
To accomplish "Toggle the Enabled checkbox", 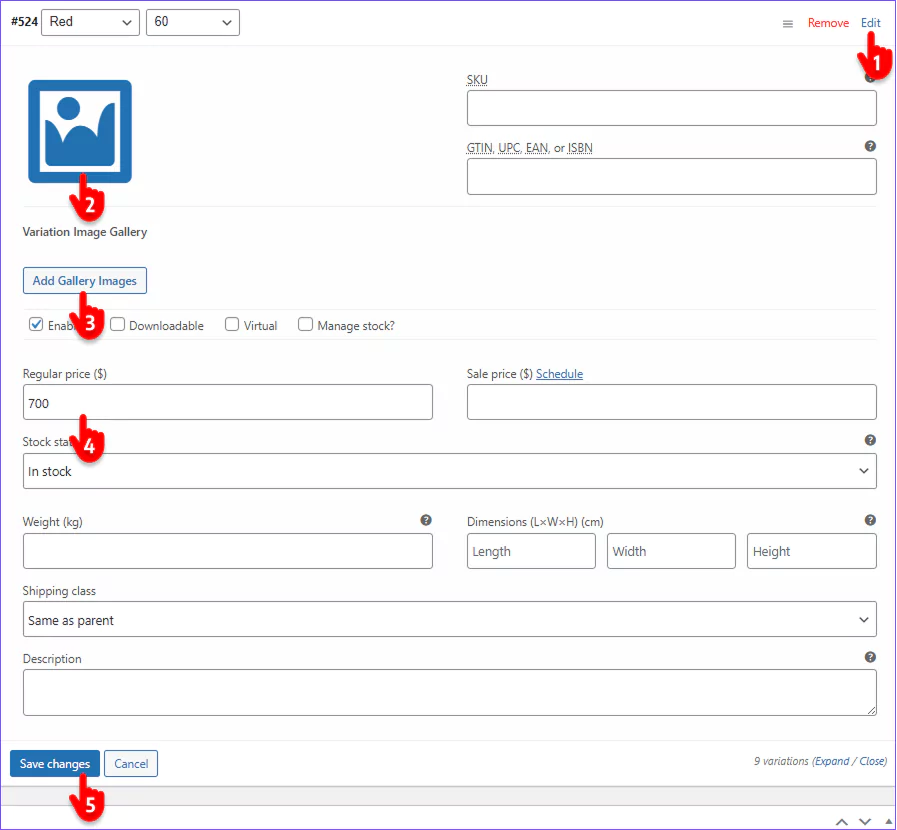I will [36, 324].
